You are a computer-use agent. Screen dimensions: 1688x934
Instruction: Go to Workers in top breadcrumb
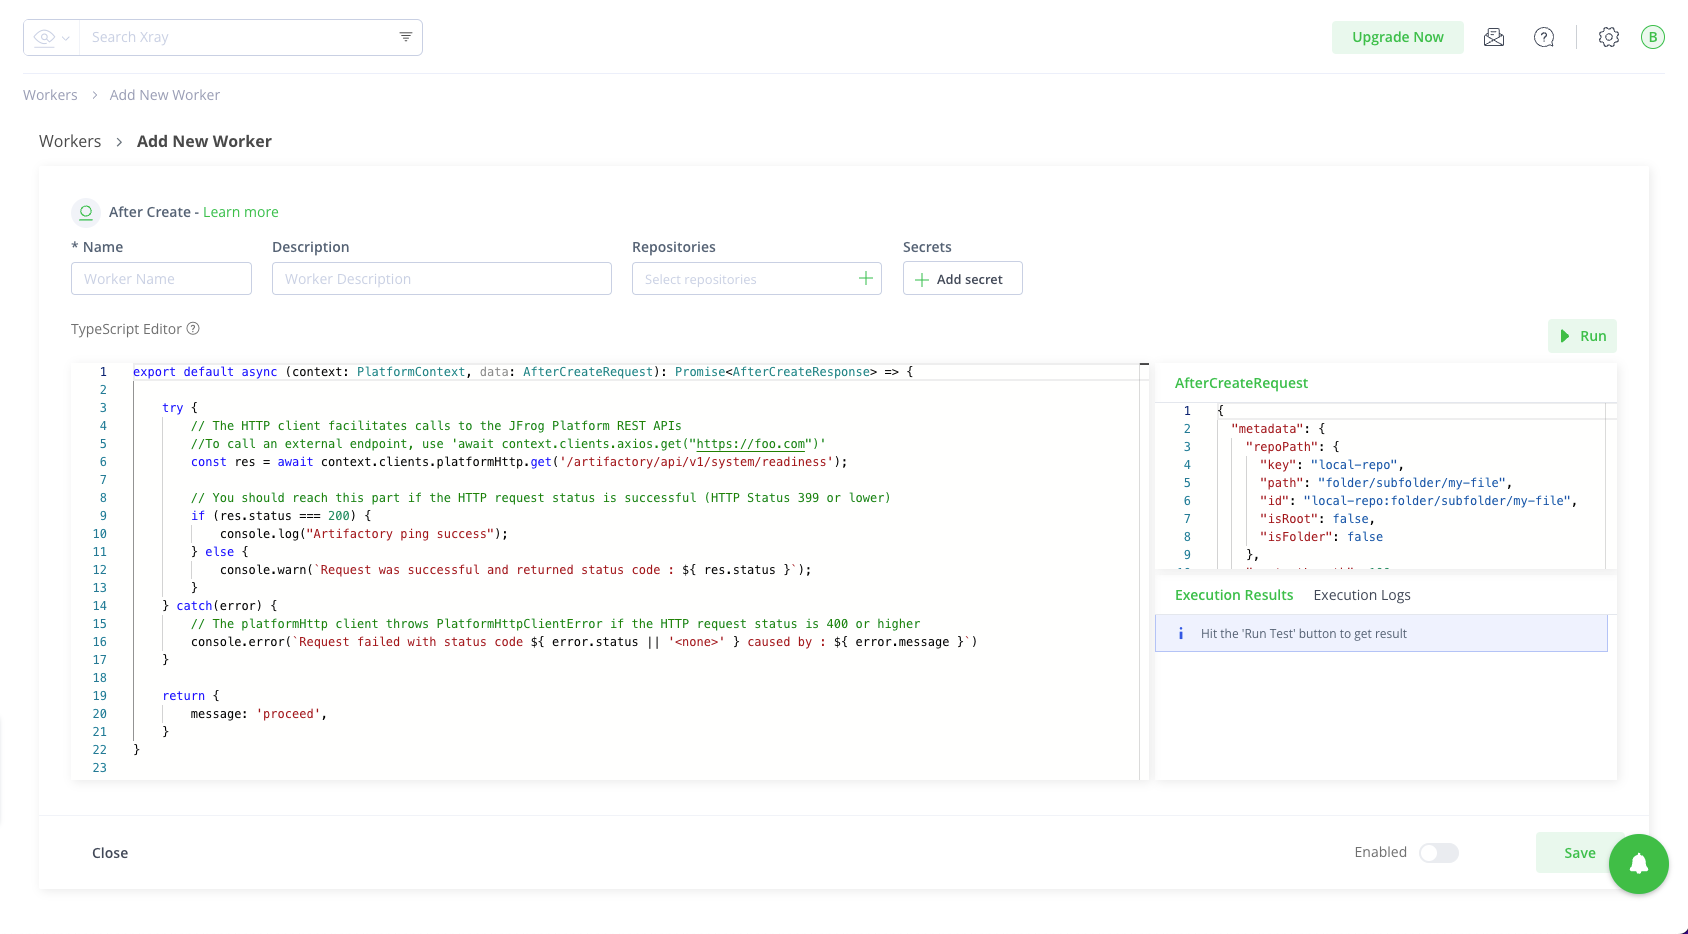click(50, 95)
